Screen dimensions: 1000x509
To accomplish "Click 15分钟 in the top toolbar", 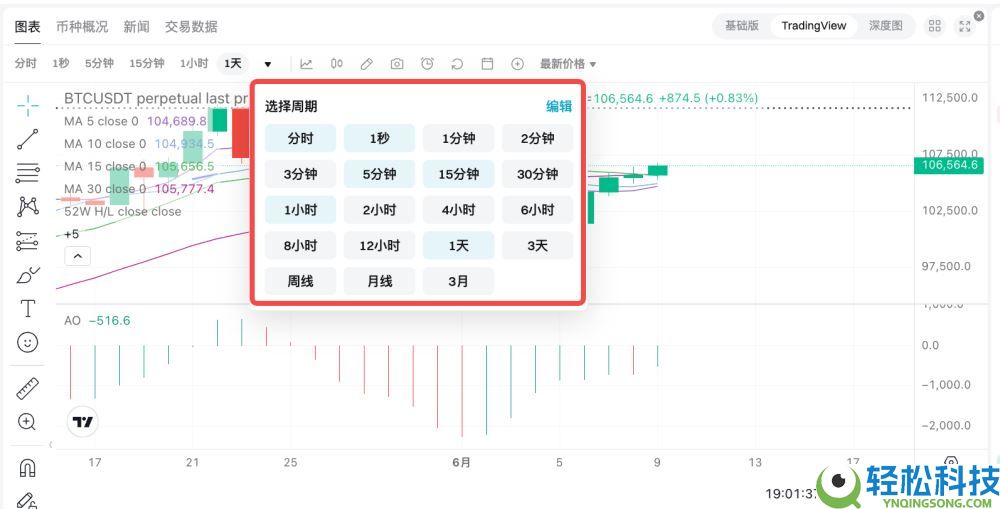I will pyautogui.click(x=147, y=64).
